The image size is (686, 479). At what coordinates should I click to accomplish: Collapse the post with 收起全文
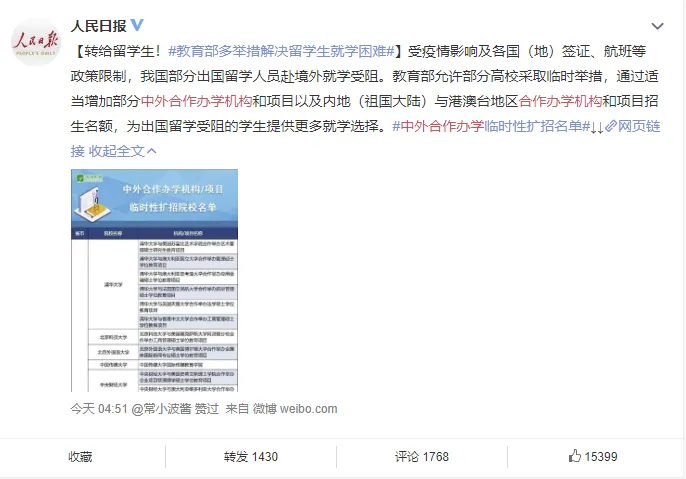[122, 151]
